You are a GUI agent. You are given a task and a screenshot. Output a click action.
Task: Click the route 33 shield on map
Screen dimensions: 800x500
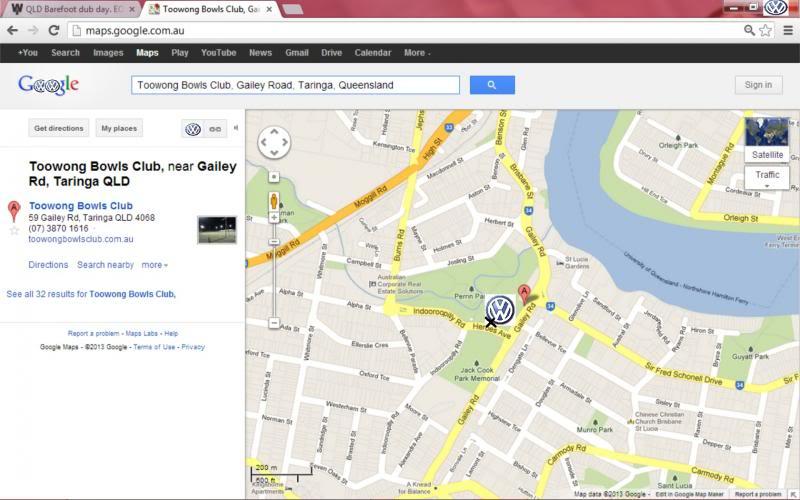click(449, 128)
